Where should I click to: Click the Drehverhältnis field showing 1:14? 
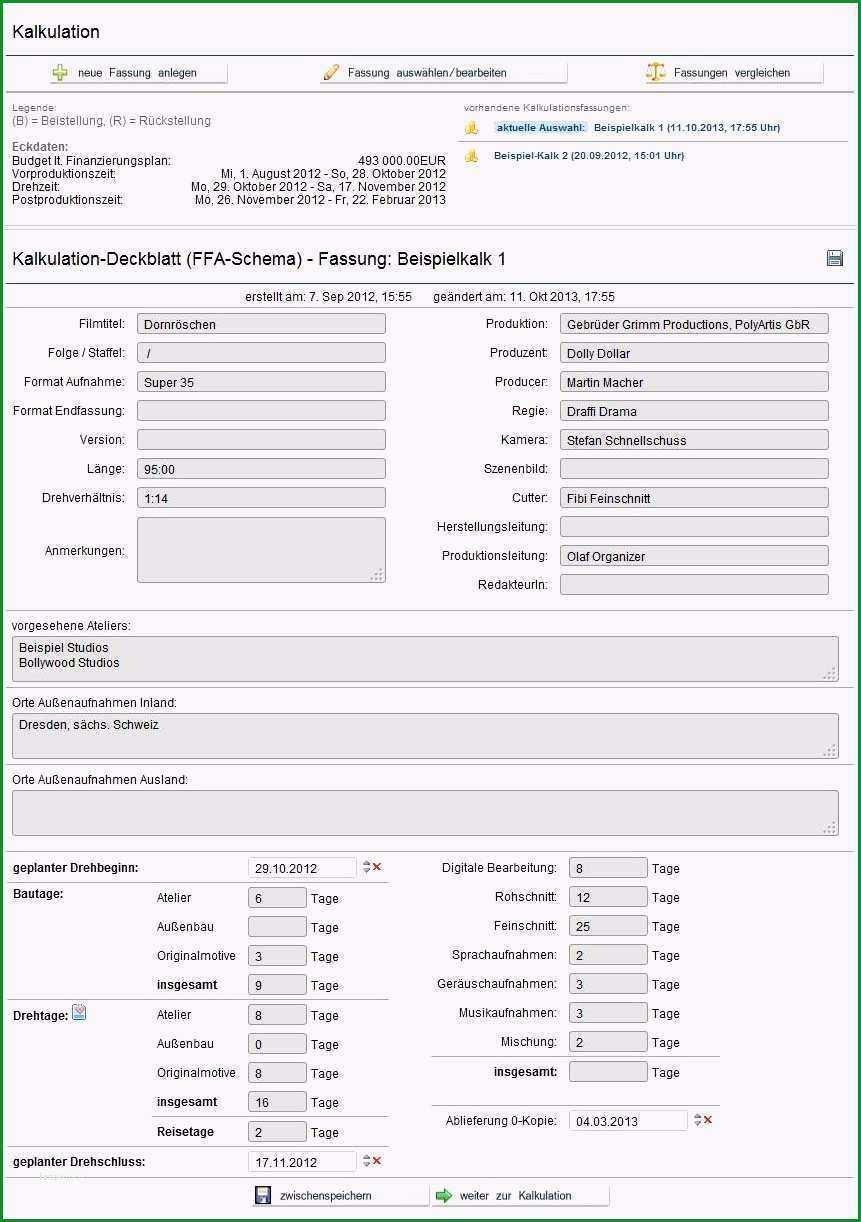[x=261, y=498]
